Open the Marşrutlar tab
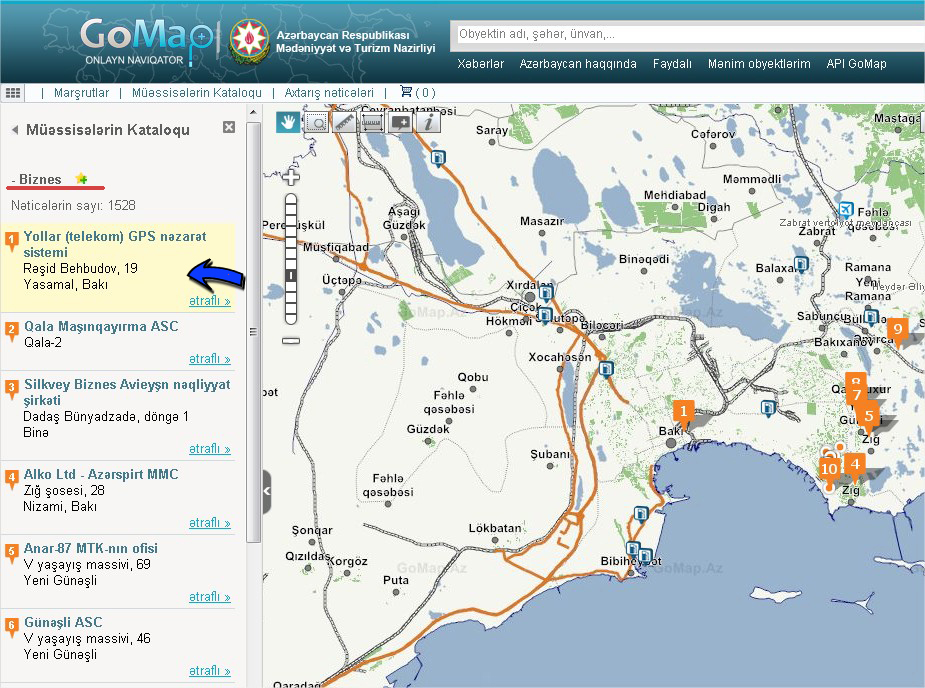Viewport: 925px width, 688px height. click(81, 92)
